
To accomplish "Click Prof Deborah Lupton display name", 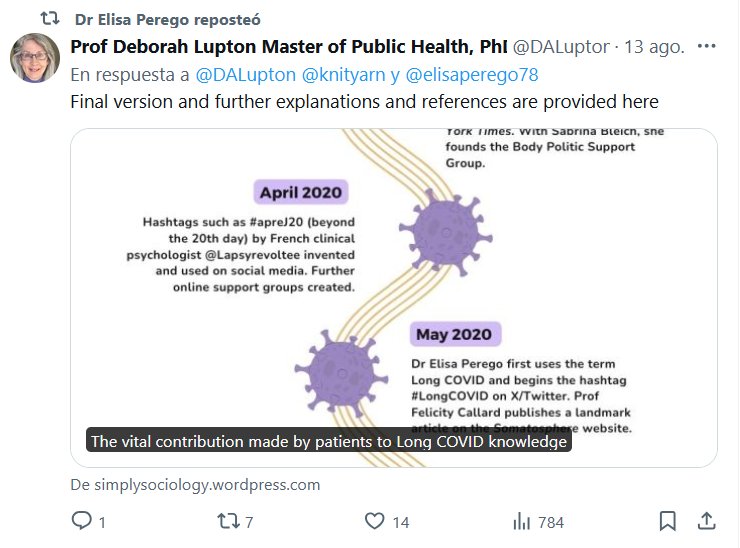I will point(288,47).
